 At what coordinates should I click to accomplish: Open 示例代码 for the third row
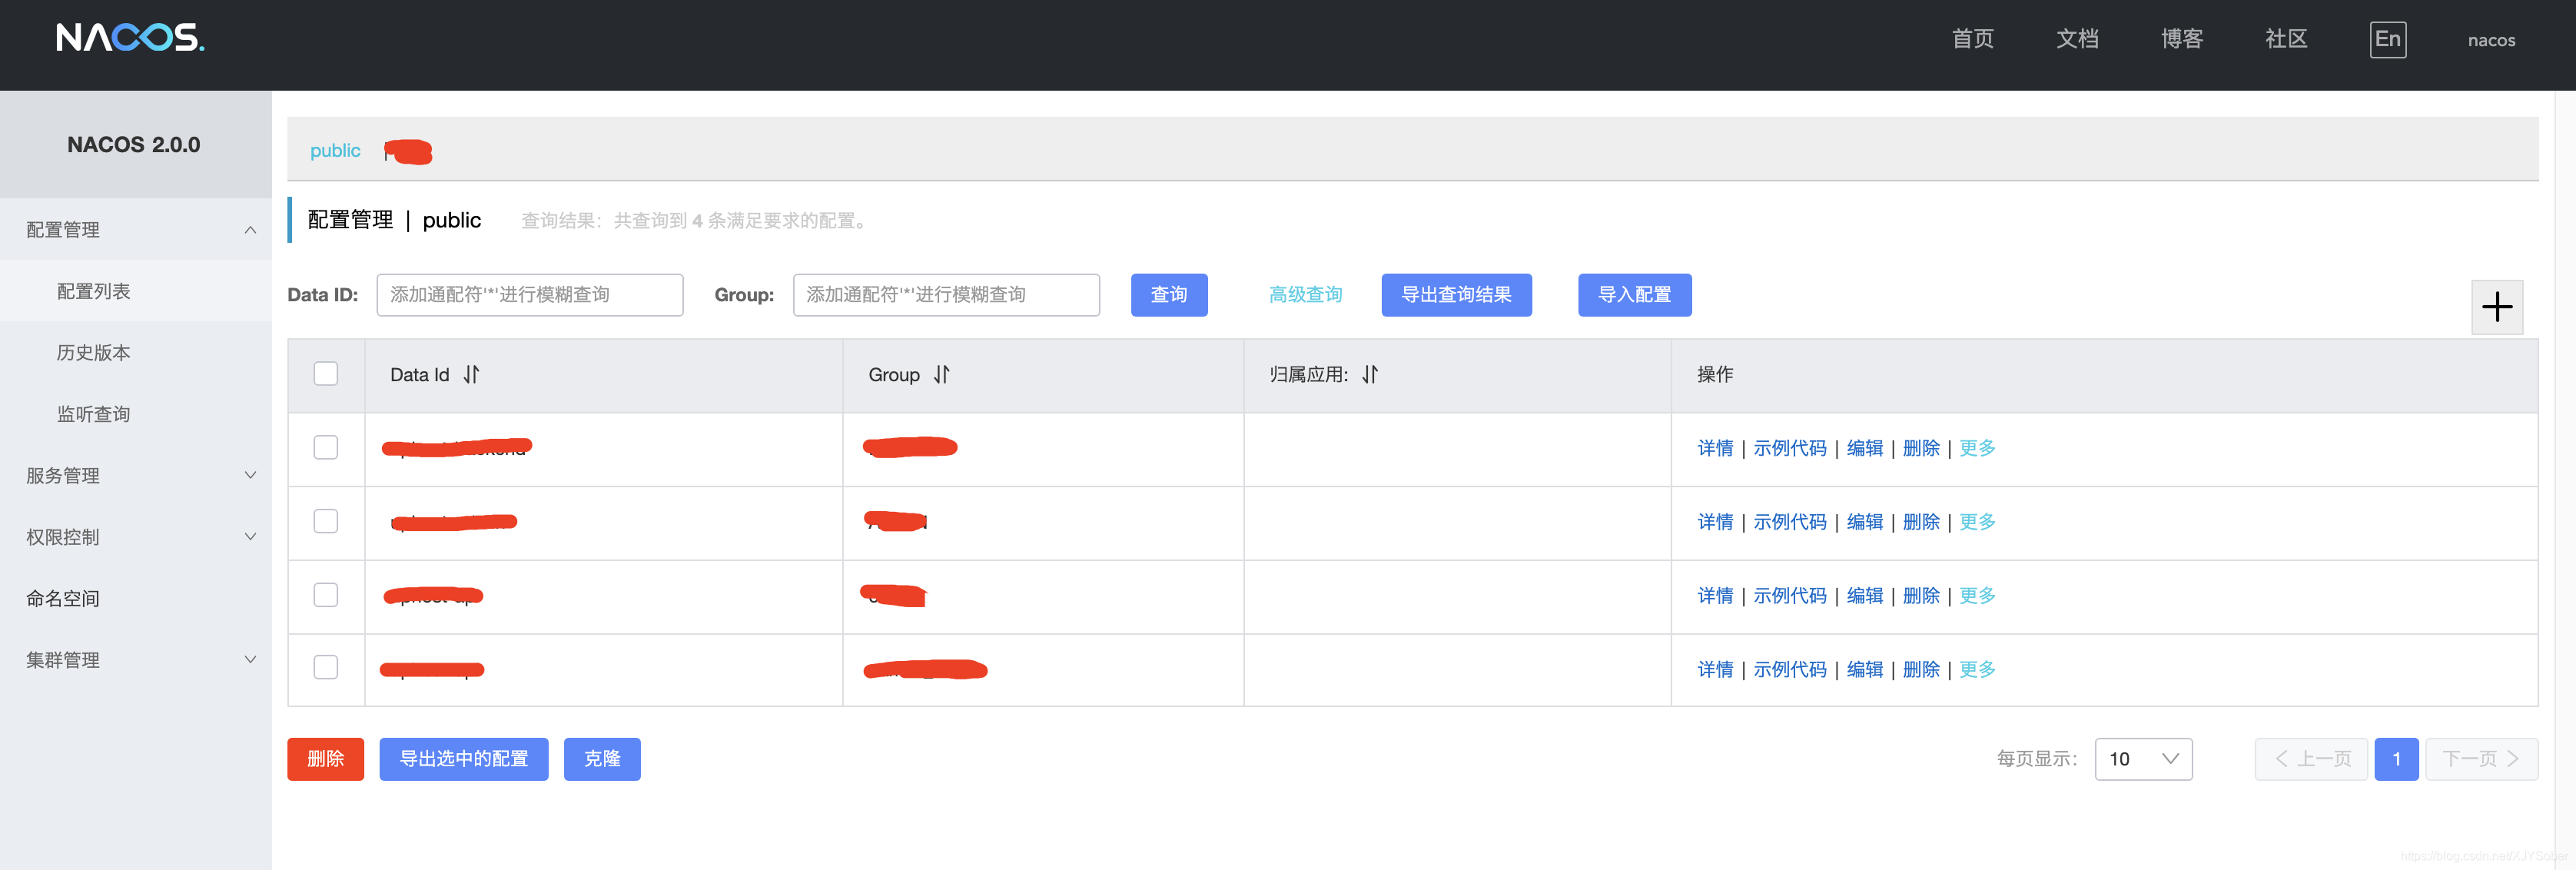1790,596
